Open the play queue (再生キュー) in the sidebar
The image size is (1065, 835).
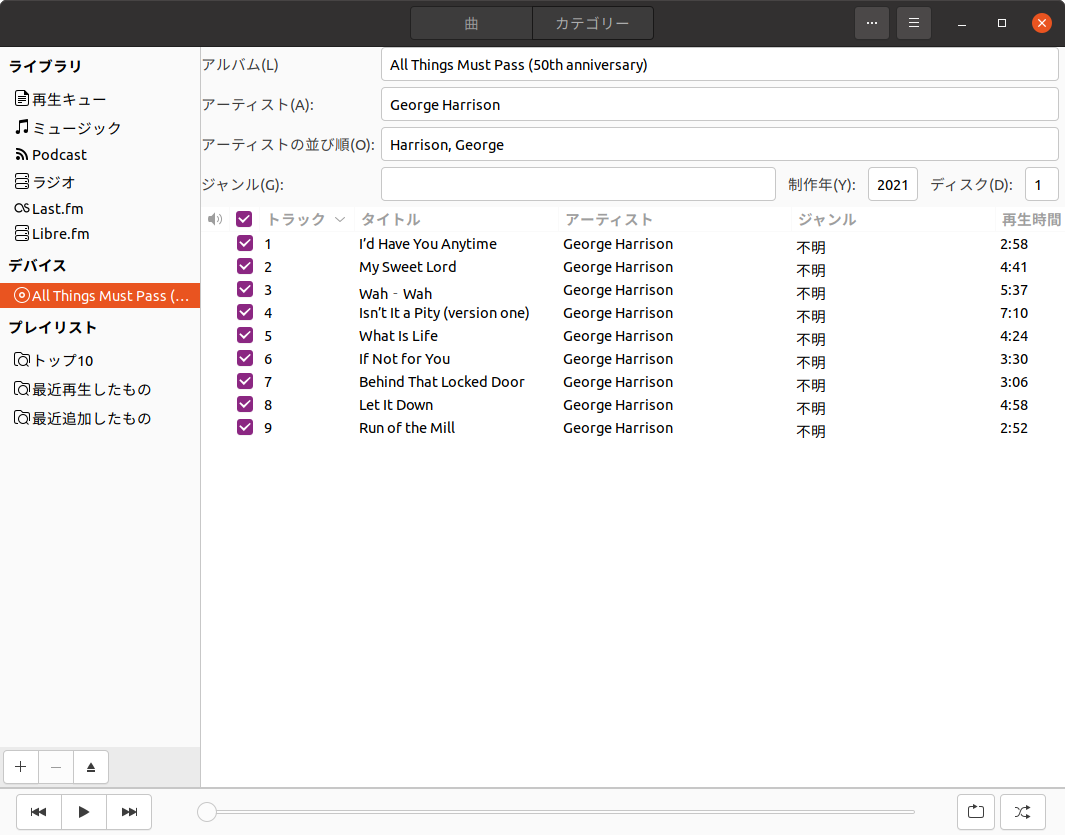[100, 99]
